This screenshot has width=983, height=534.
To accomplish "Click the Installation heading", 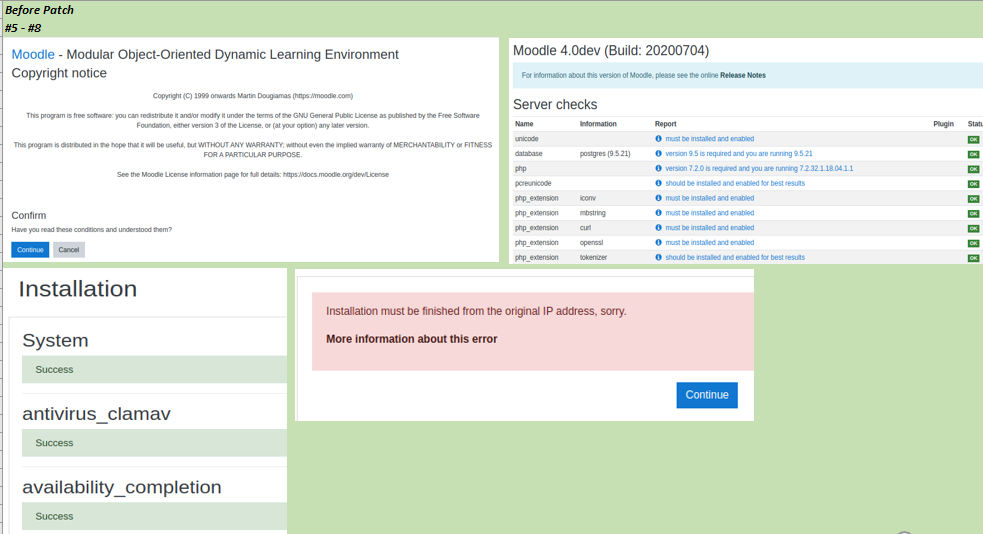I will pyautogui.click(x=78, y=289).
